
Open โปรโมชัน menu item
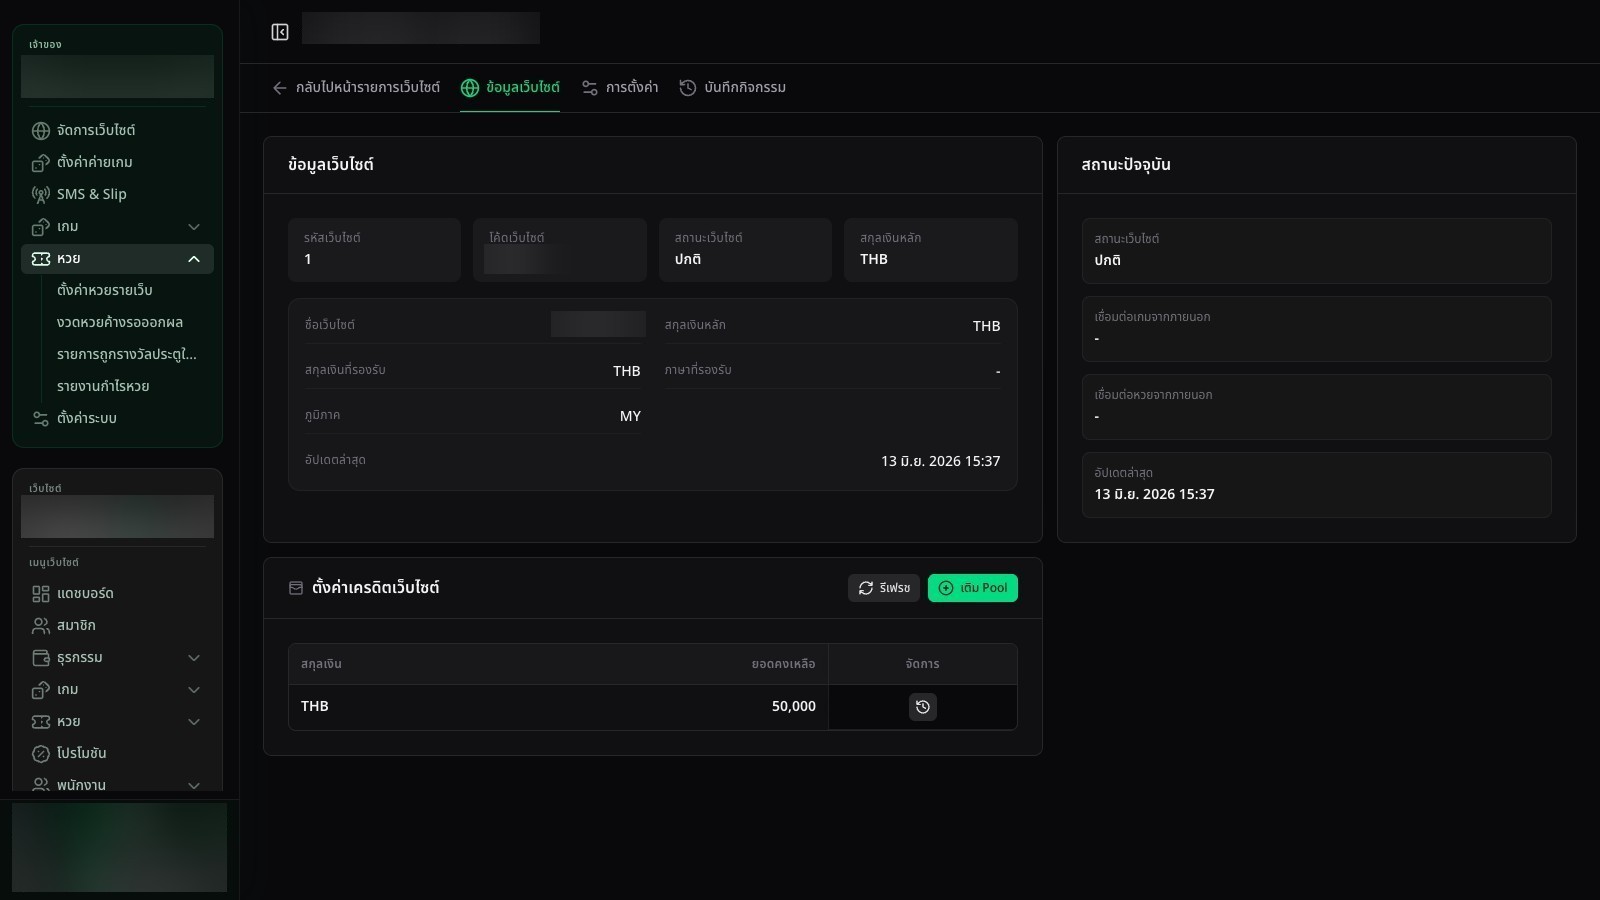[117, 754]
